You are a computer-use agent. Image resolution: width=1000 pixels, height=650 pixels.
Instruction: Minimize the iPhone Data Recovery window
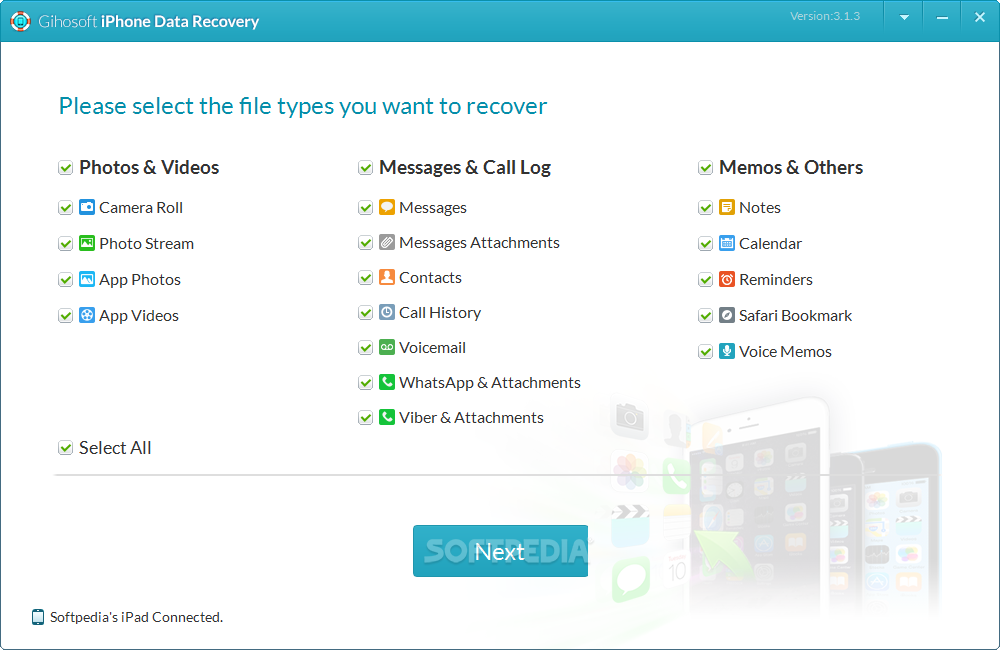click(942, 18)
